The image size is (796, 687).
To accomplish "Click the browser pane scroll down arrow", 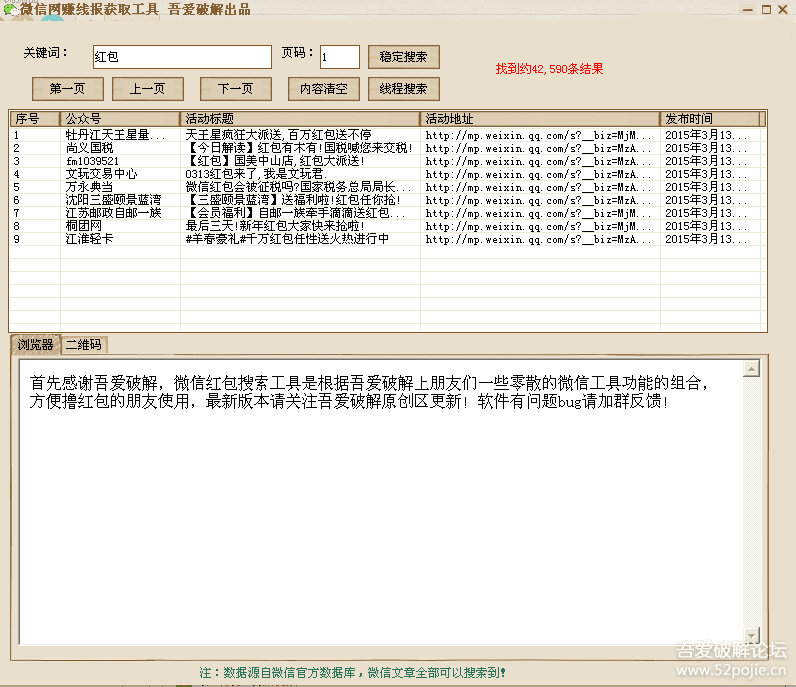I will (x=751, y=635).
